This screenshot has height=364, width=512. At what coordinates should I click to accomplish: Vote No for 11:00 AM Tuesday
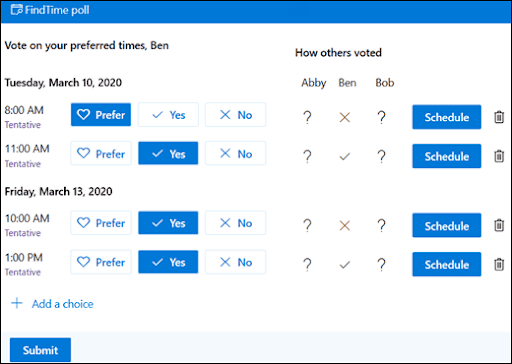click(236, 153)
